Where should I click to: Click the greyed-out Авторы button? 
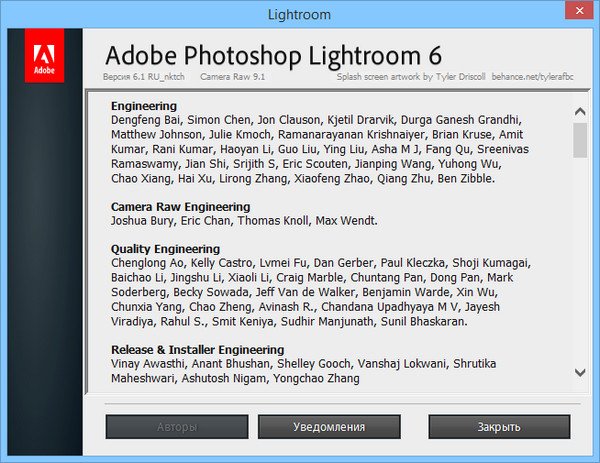click(x=177, y=427)
